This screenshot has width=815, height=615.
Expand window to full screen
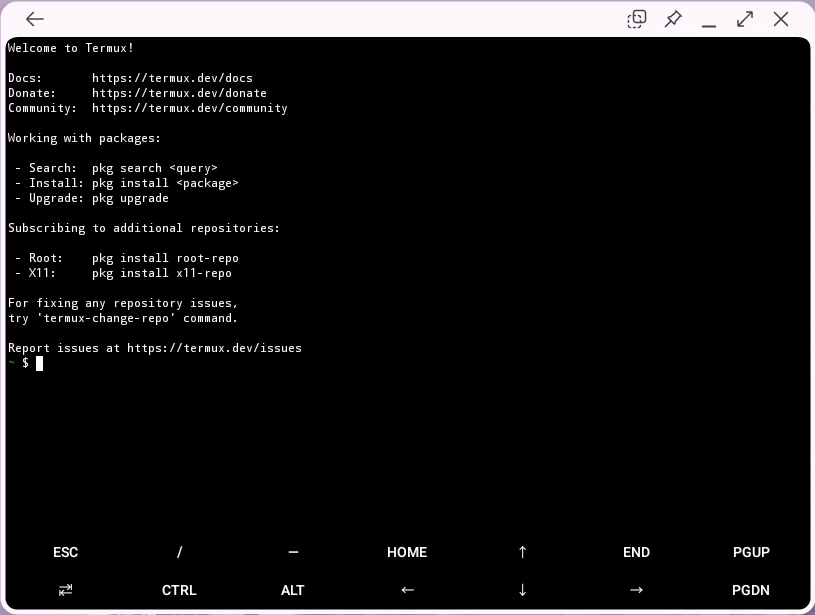tap(745, 19)
